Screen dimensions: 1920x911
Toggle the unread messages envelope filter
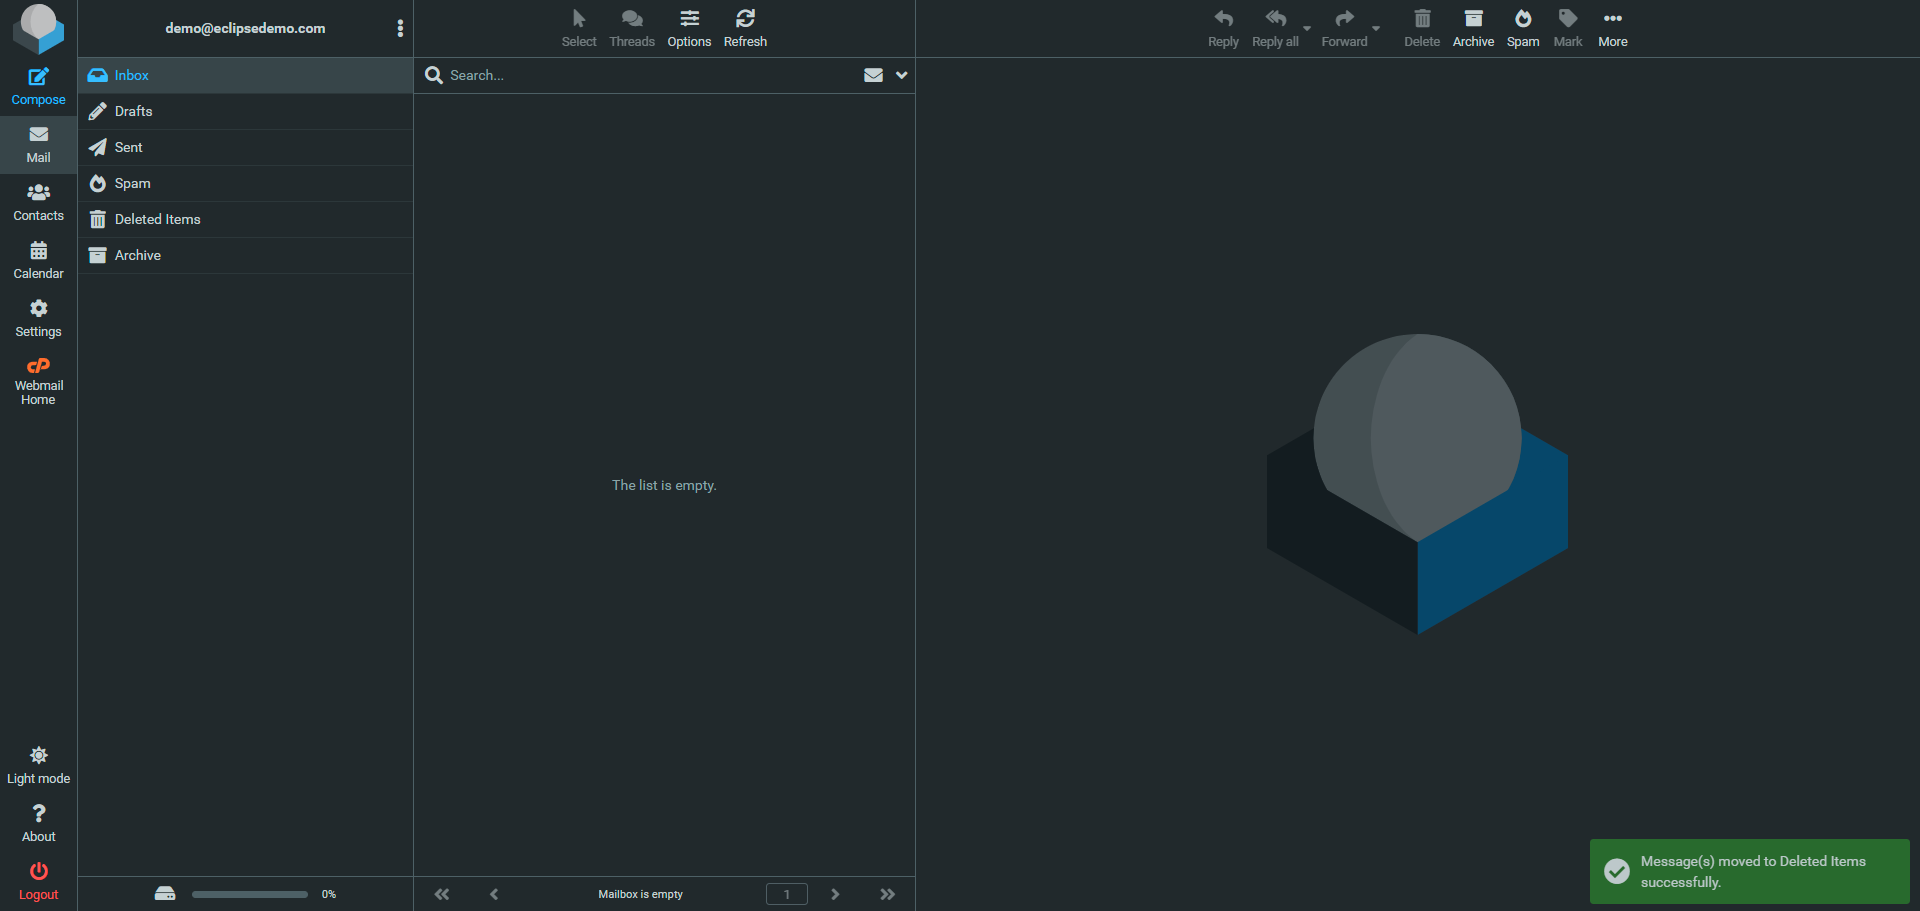coord(873,75)
